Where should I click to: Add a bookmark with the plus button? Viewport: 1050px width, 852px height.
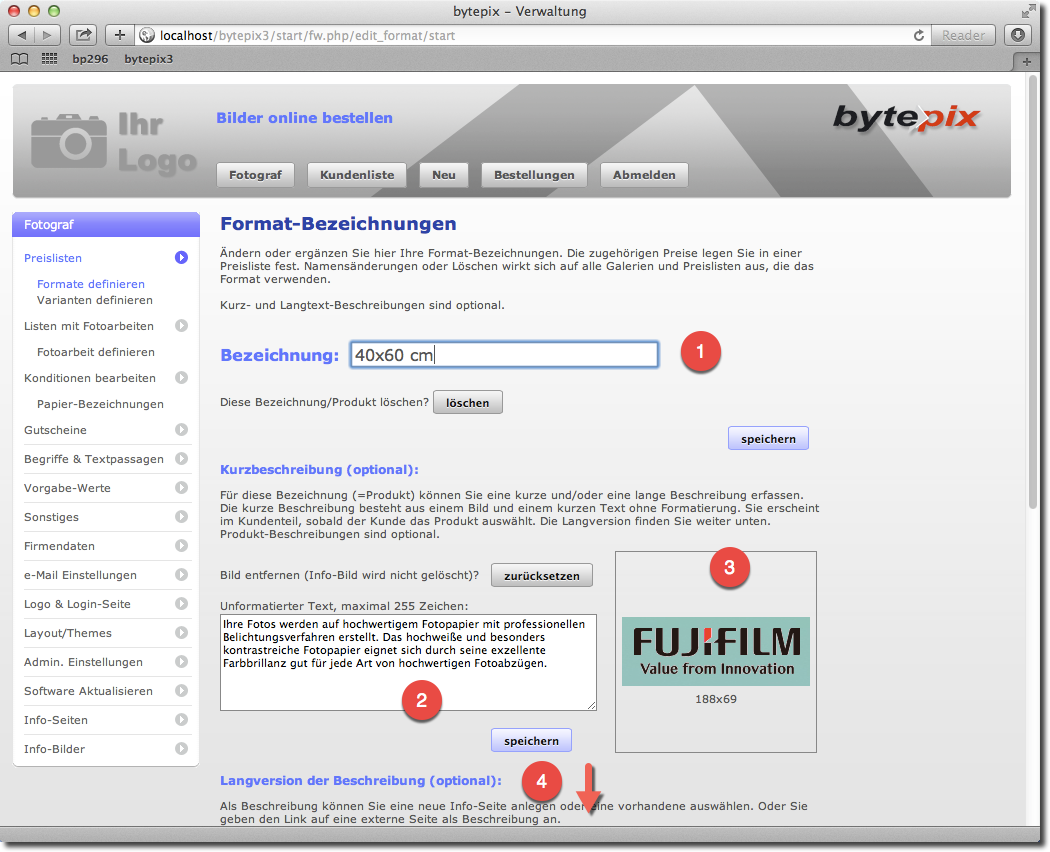pyautogui.click(x=120, y=35)
